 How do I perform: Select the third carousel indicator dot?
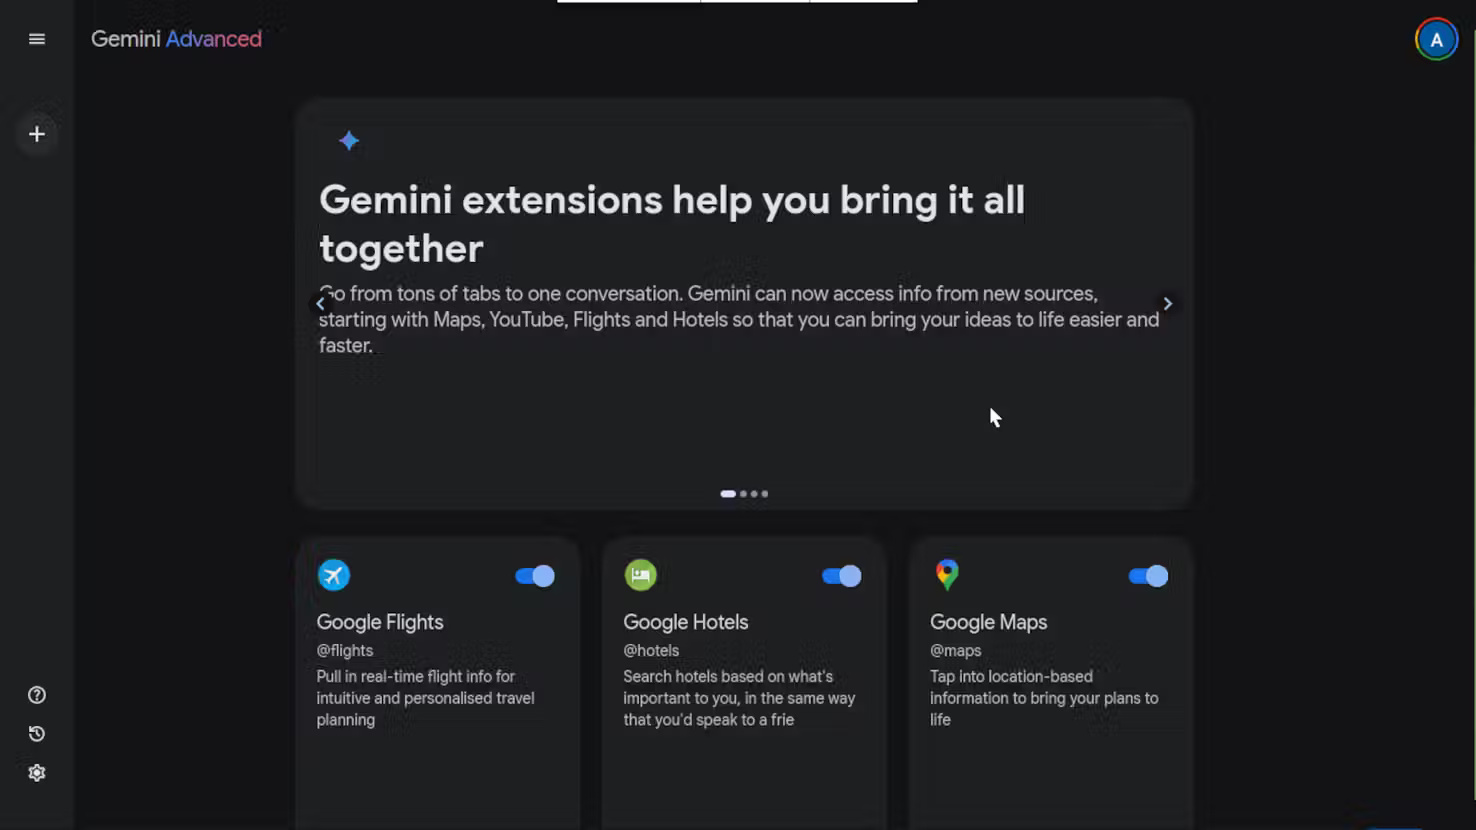point(754,494)
